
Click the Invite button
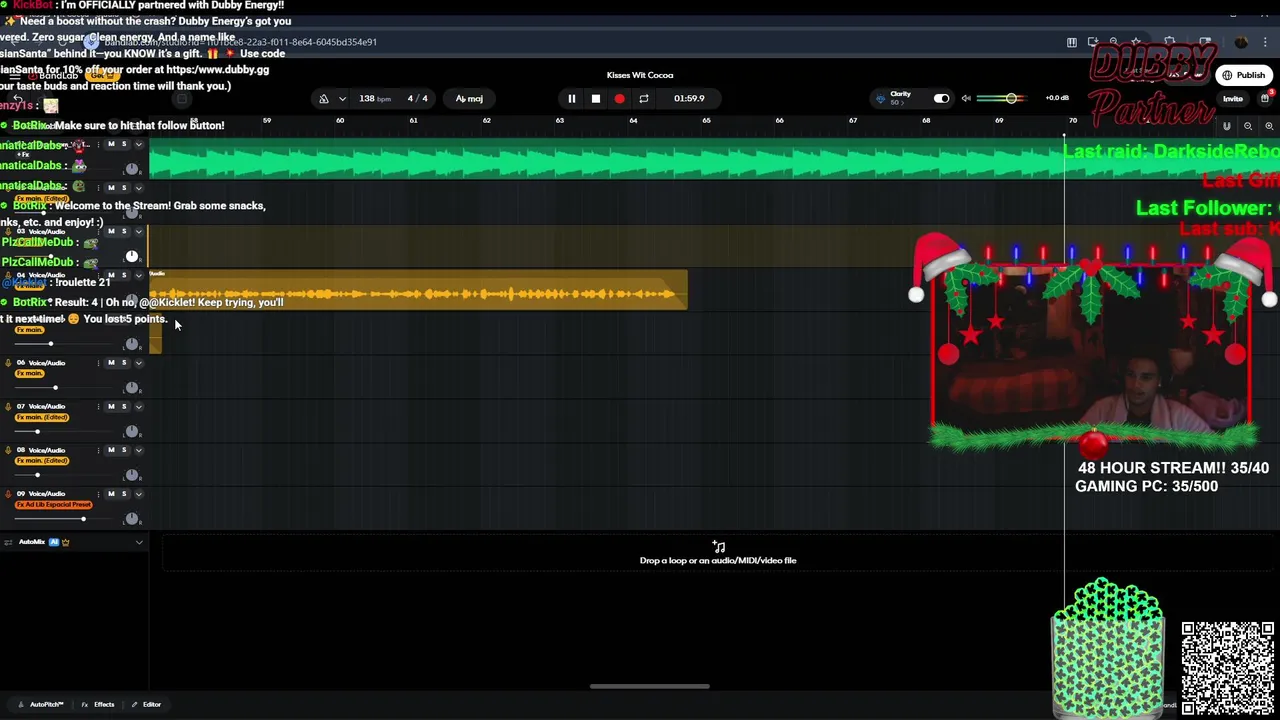[x=1233, y=99]
